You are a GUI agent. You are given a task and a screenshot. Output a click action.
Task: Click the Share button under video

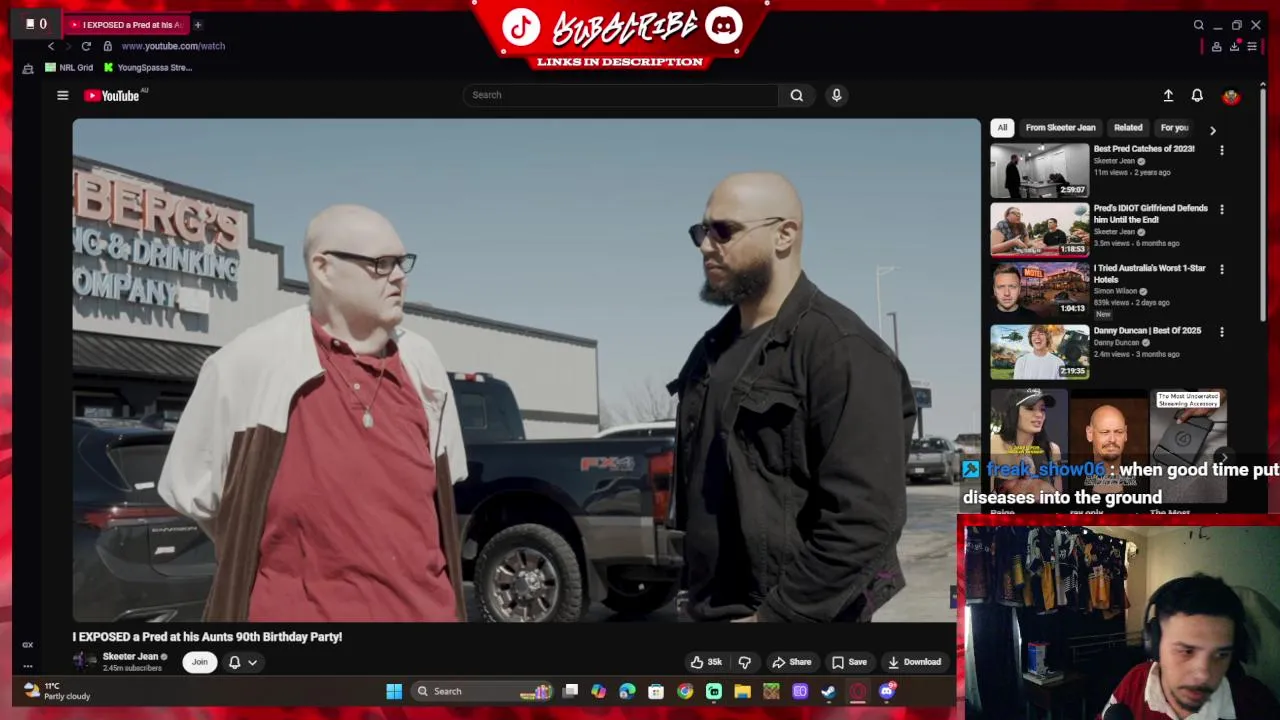[791, 662]
